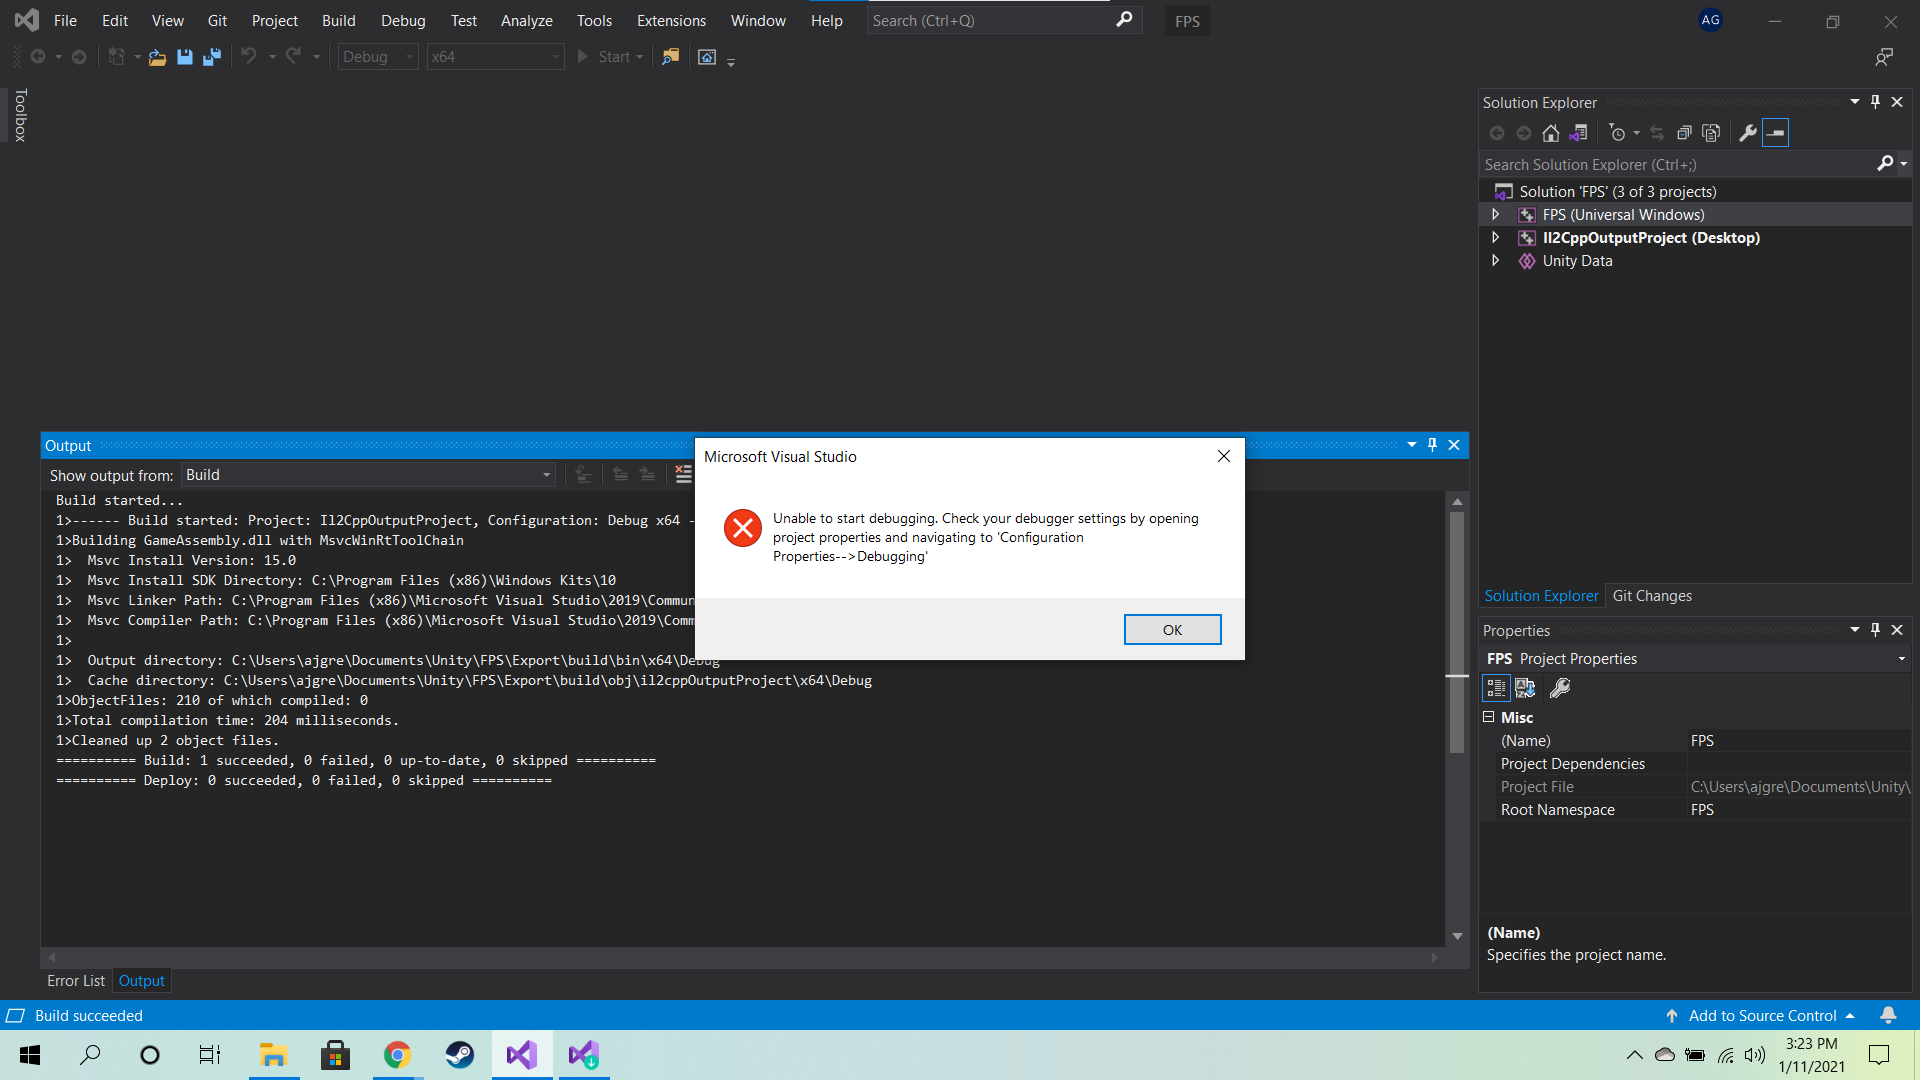This screenshot has height=1080, width=1920.
Task: Open the Debug configuration dropdown
Action: (x=378, y=57)
